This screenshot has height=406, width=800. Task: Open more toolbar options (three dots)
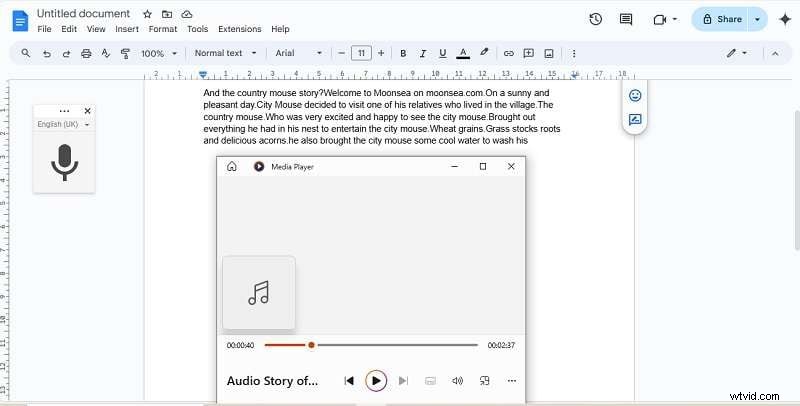point(574,53)
